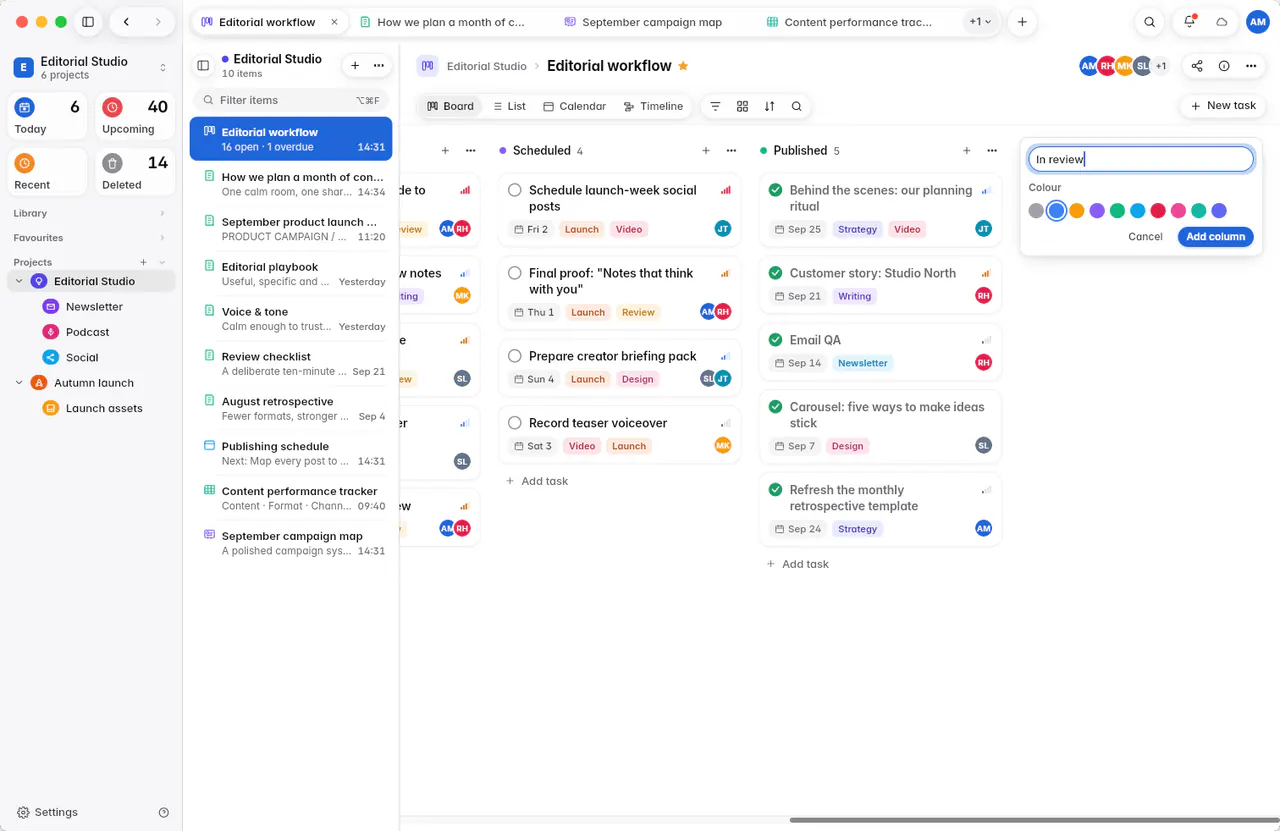Open the board info panel icon
The height and width of the screenshot is (831, 1280).
click(1224, 66)
